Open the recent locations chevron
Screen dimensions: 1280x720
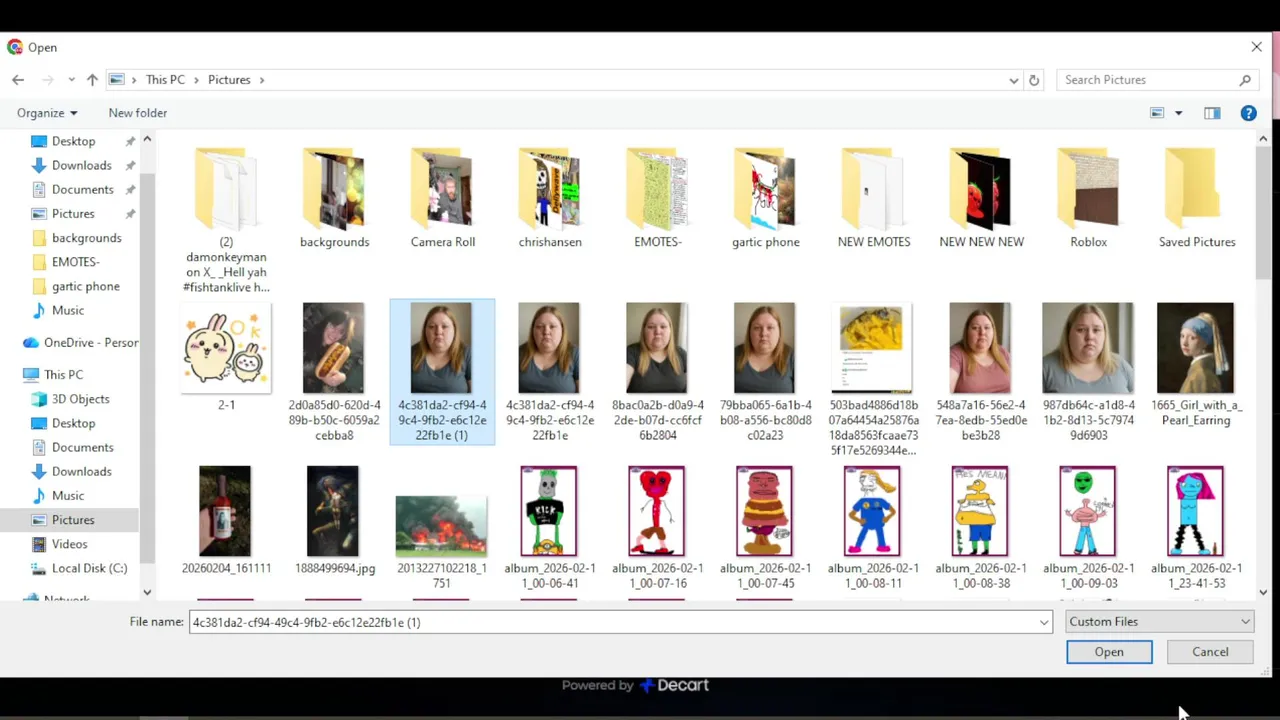click(71, 80)
